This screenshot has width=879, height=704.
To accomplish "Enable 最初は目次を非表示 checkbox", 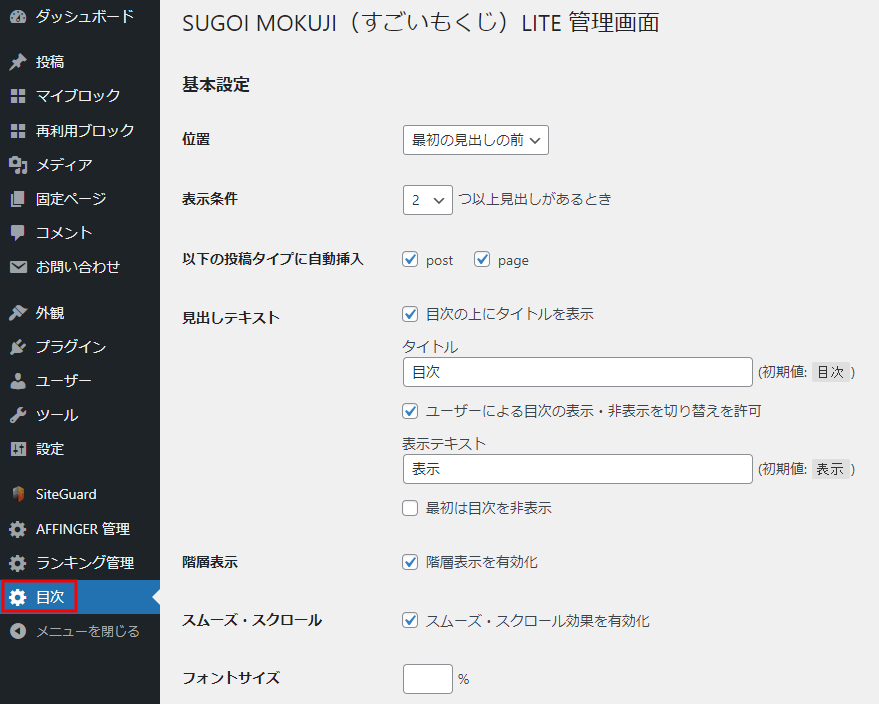I will (410, 508).
